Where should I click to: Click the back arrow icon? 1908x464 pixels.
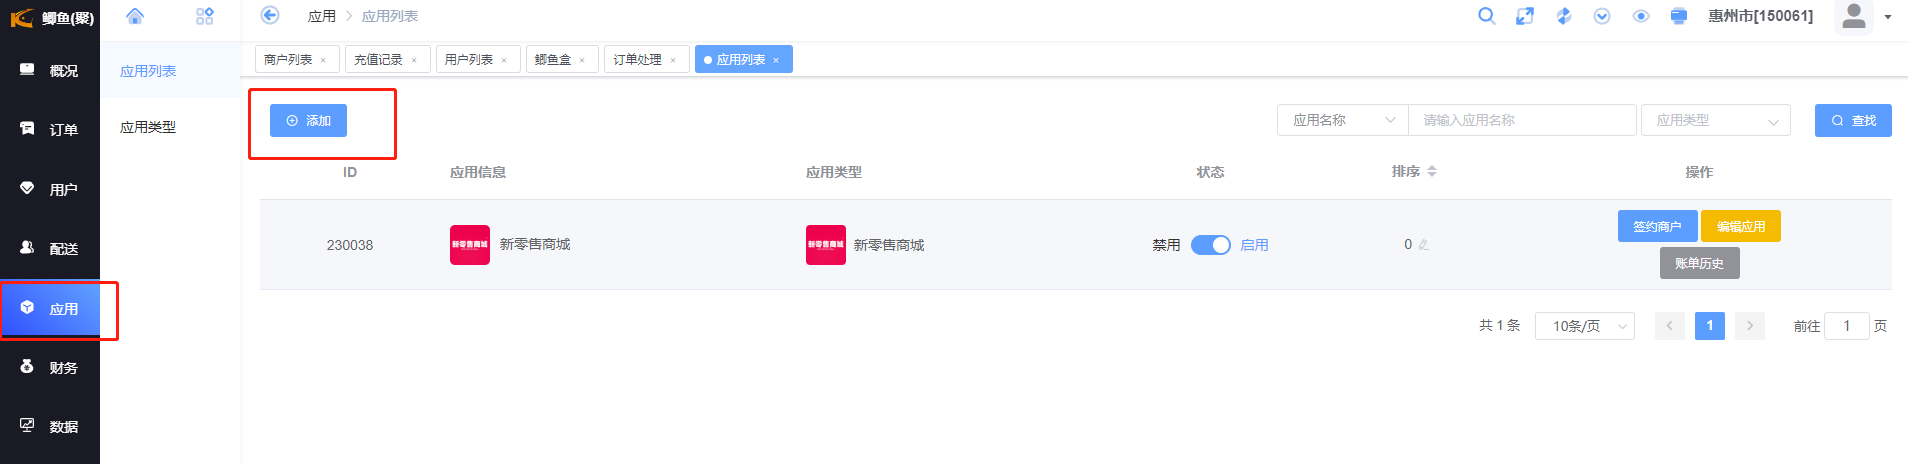coord(269,15)
